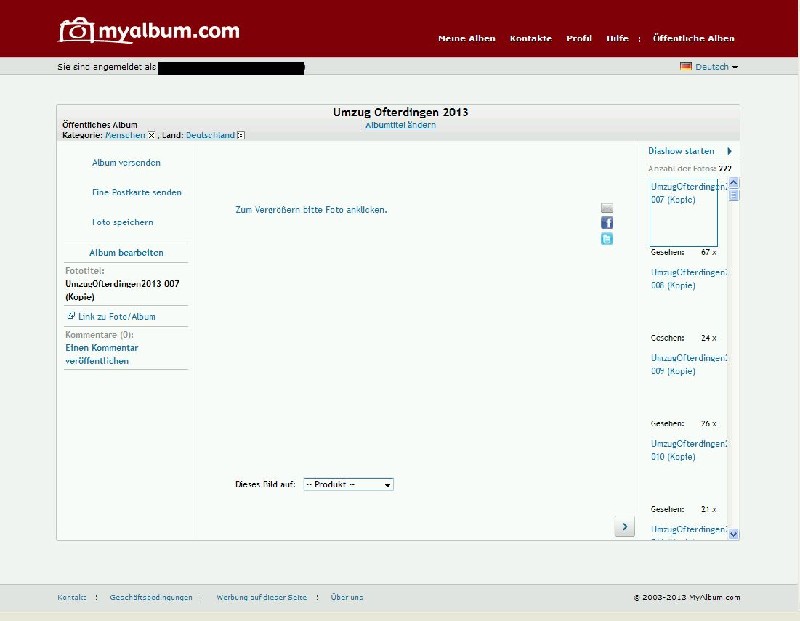Open the Produkt dropdown list
The image size is (800, 621).
[x=348, y=484]
